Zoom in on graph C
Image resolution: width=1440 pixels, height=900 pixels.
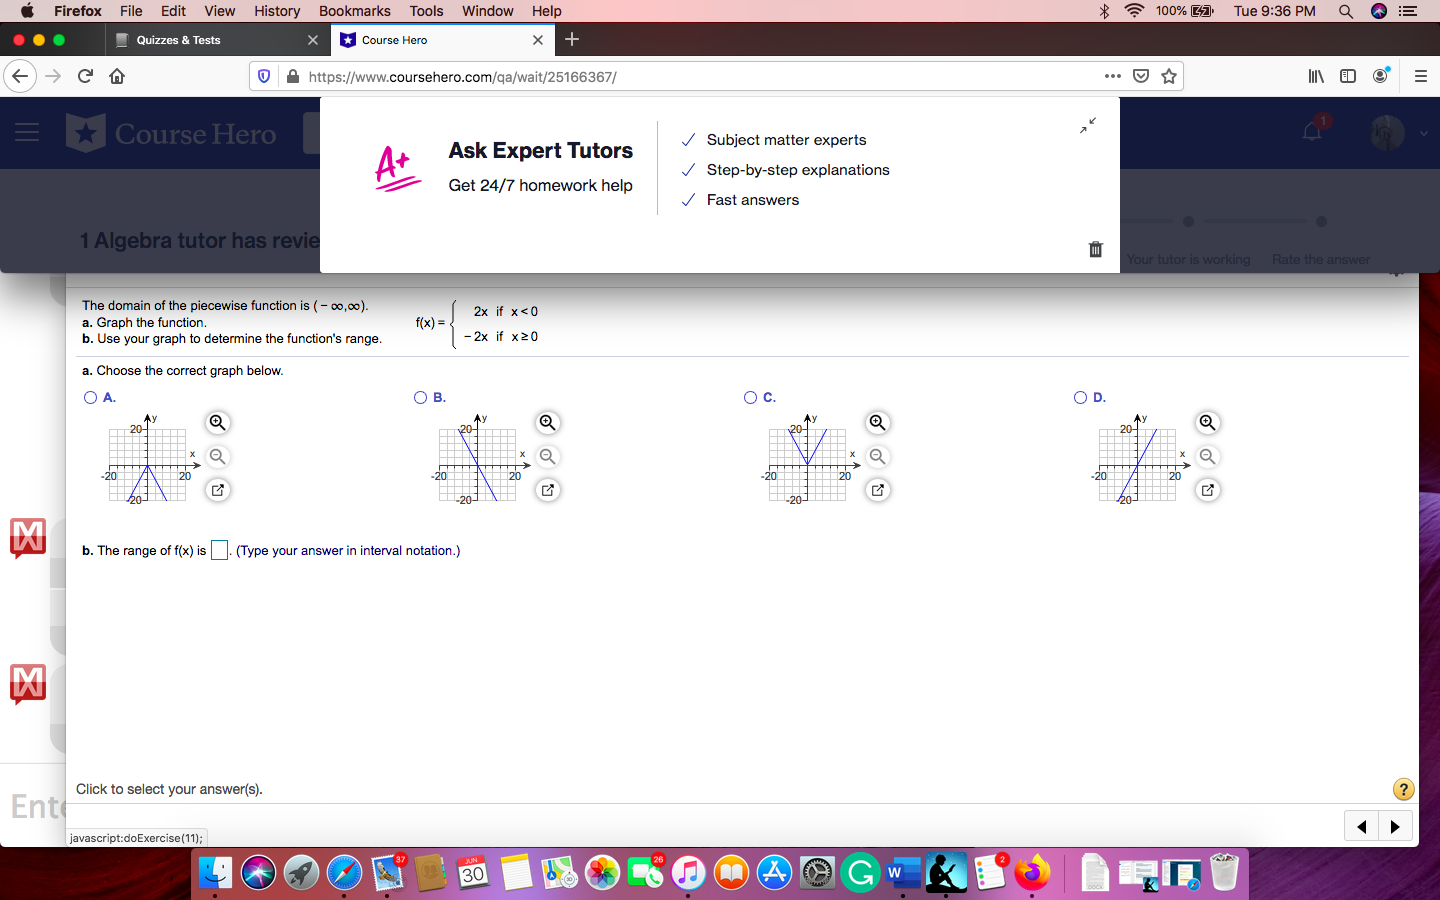point(877,423)
